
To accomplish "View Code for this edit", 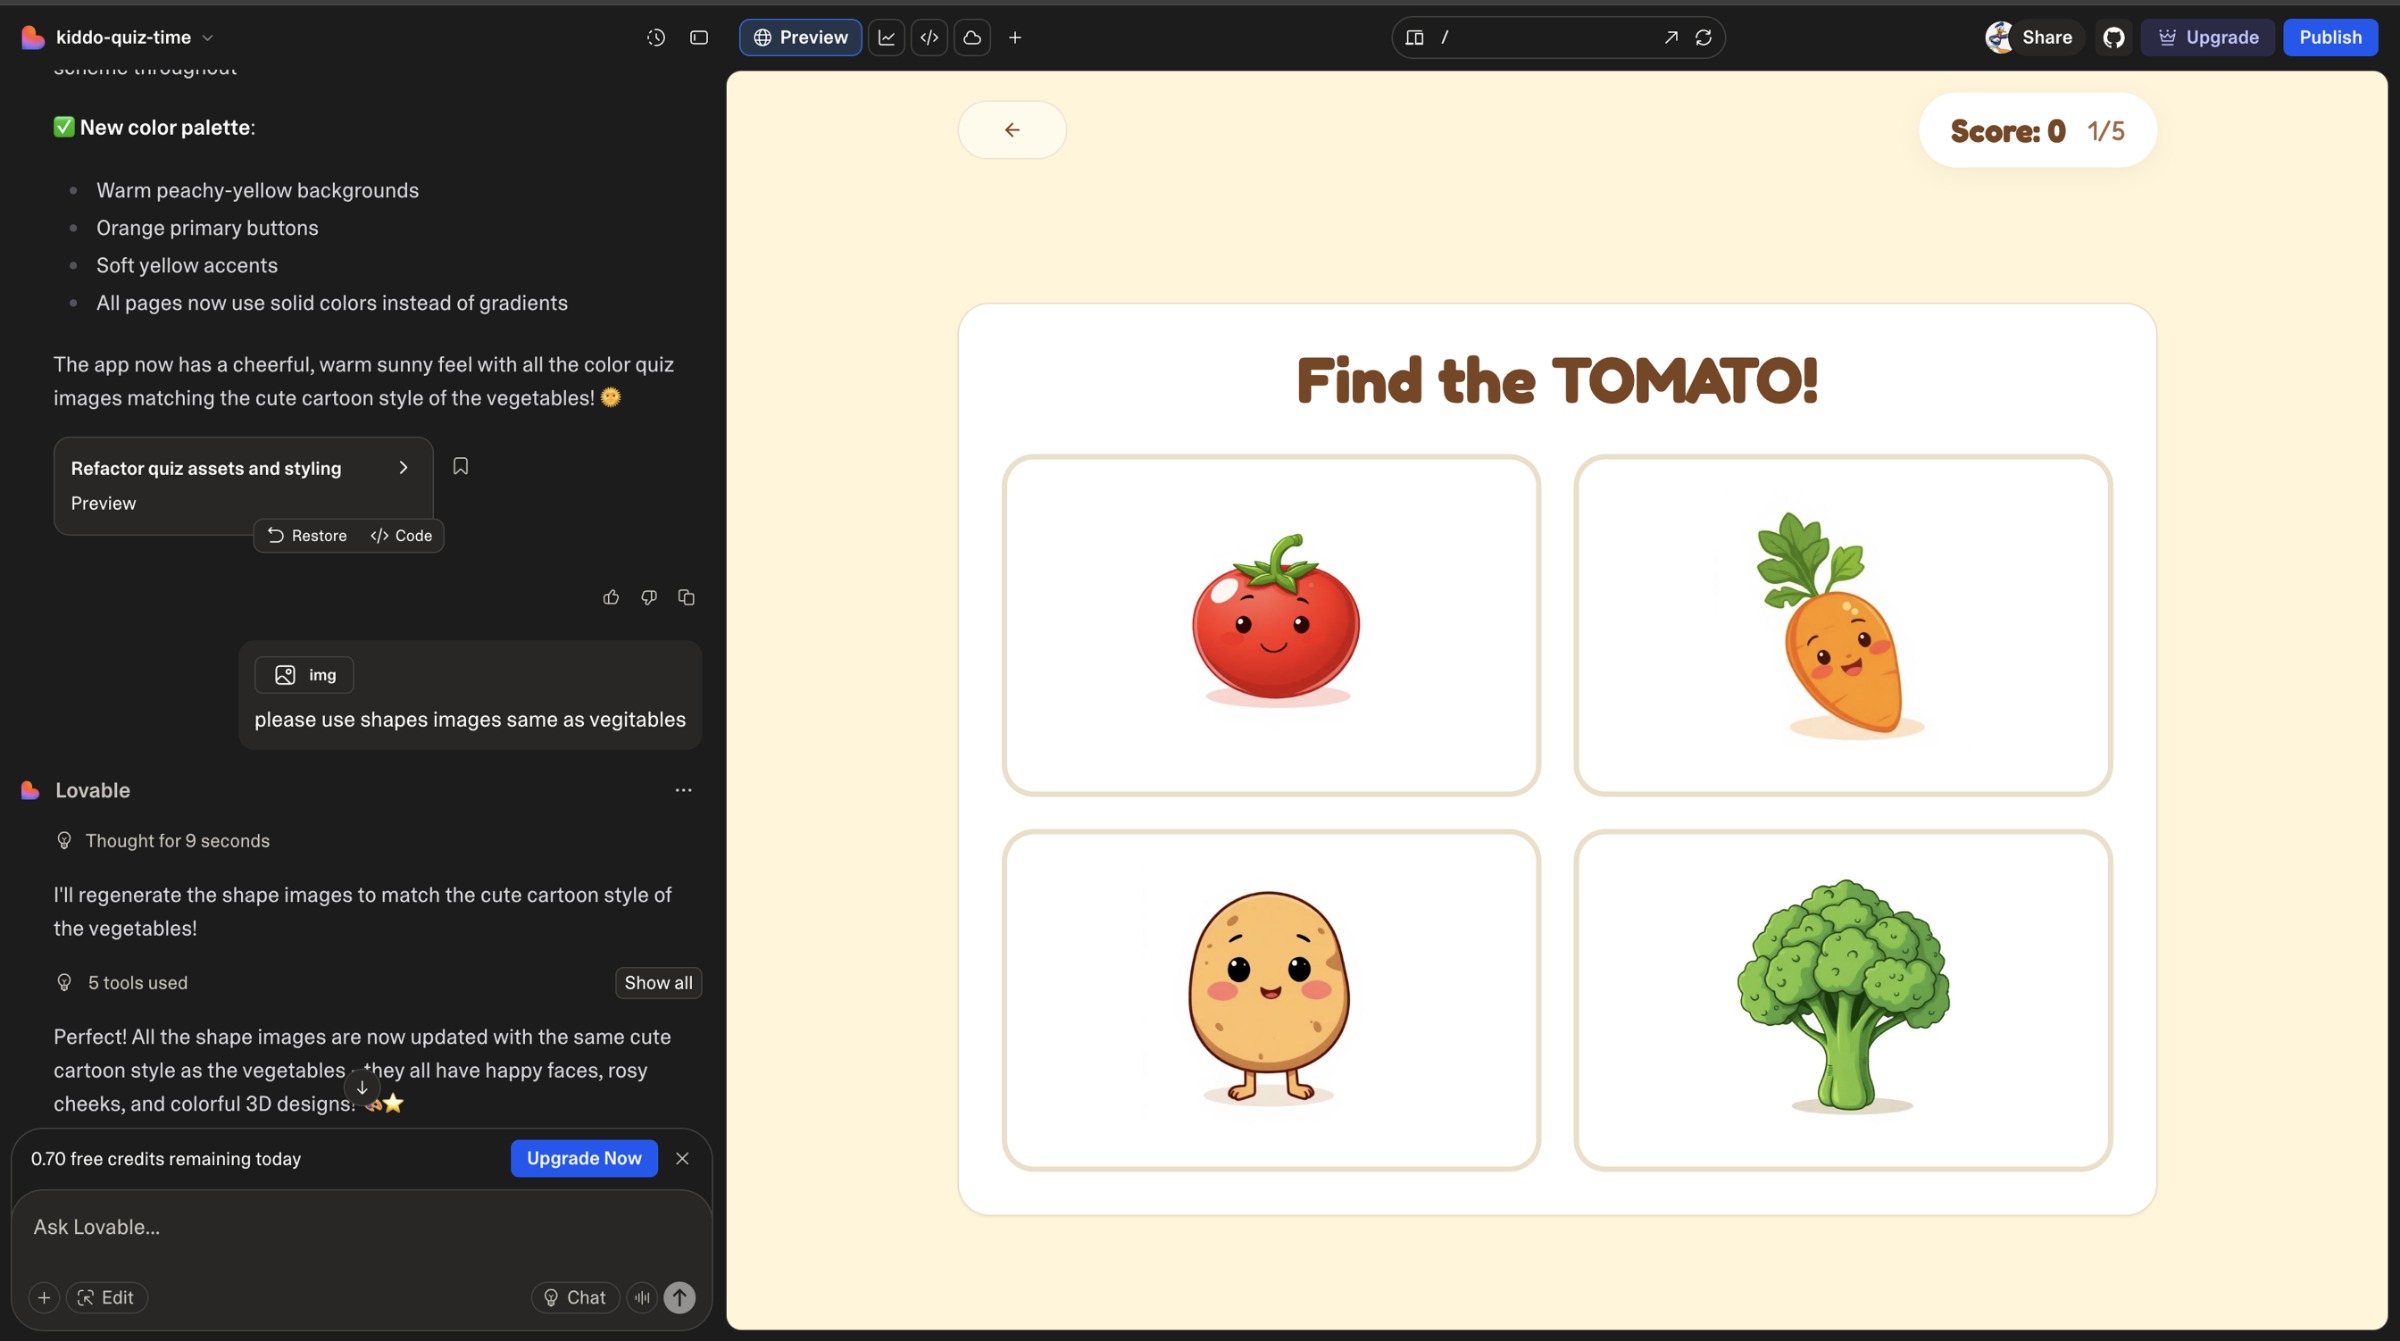I will pyautogui.click(x=401, y=535).
